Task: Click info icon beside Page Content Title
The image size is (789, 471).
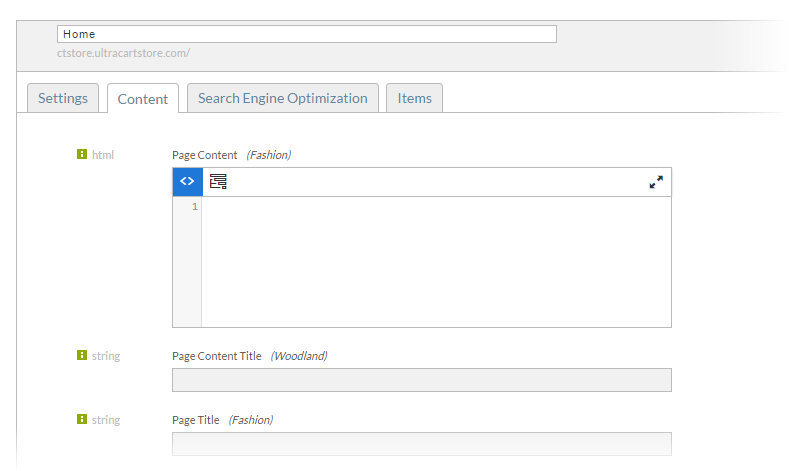Action: [82, 355]
